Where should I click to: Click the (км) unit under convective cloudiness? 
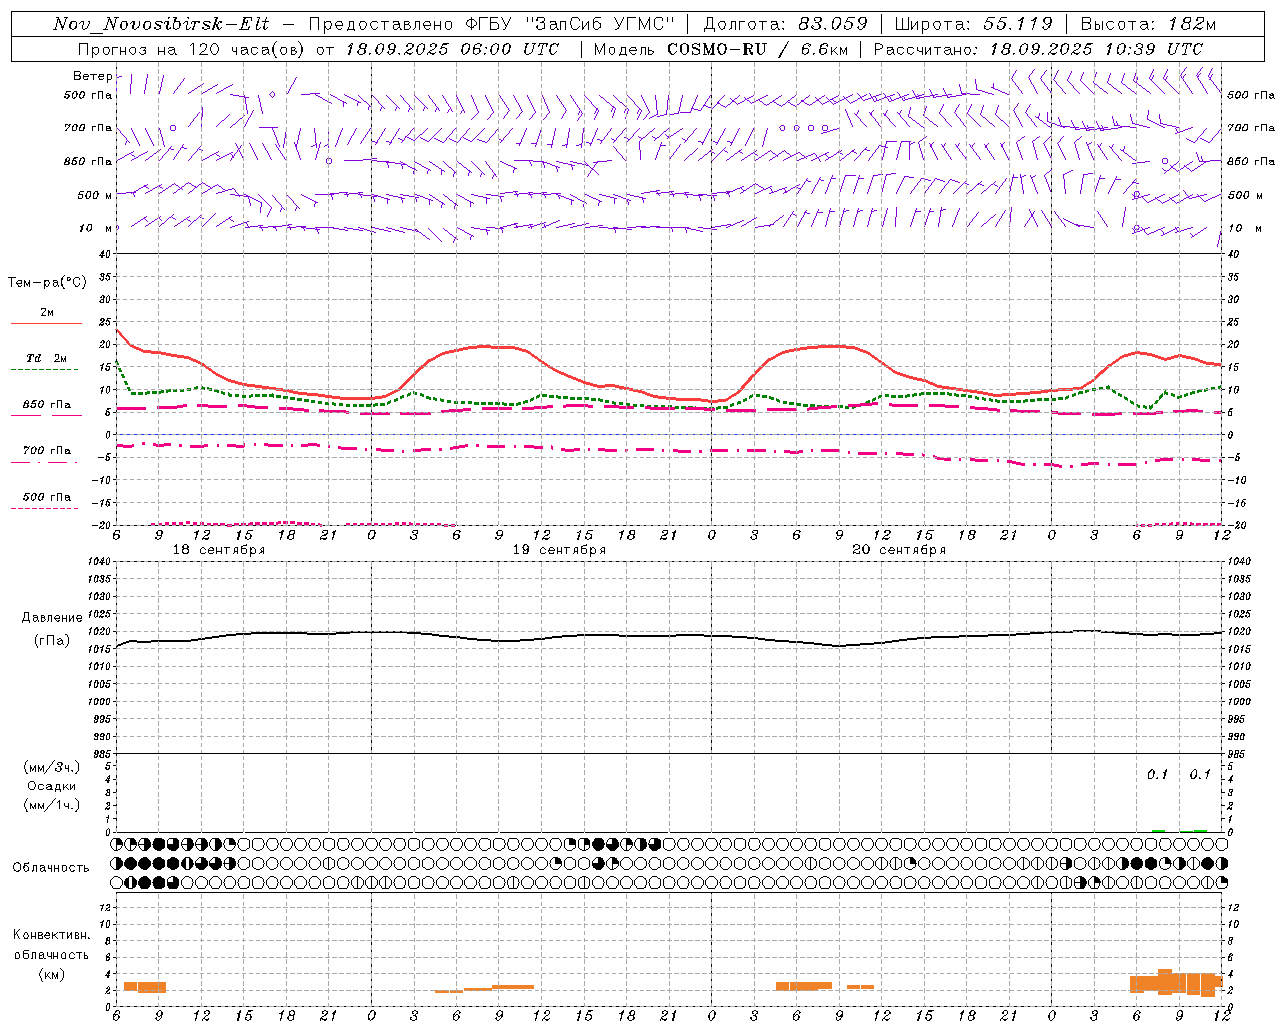pyautogui.click(x=51, y=974)
